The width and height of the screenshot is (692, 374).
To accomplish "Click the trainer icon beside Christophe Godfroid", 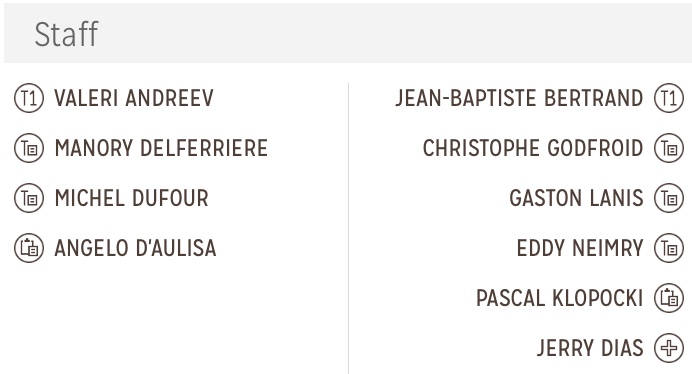I will pyautogui.click(x=669, y=148).
